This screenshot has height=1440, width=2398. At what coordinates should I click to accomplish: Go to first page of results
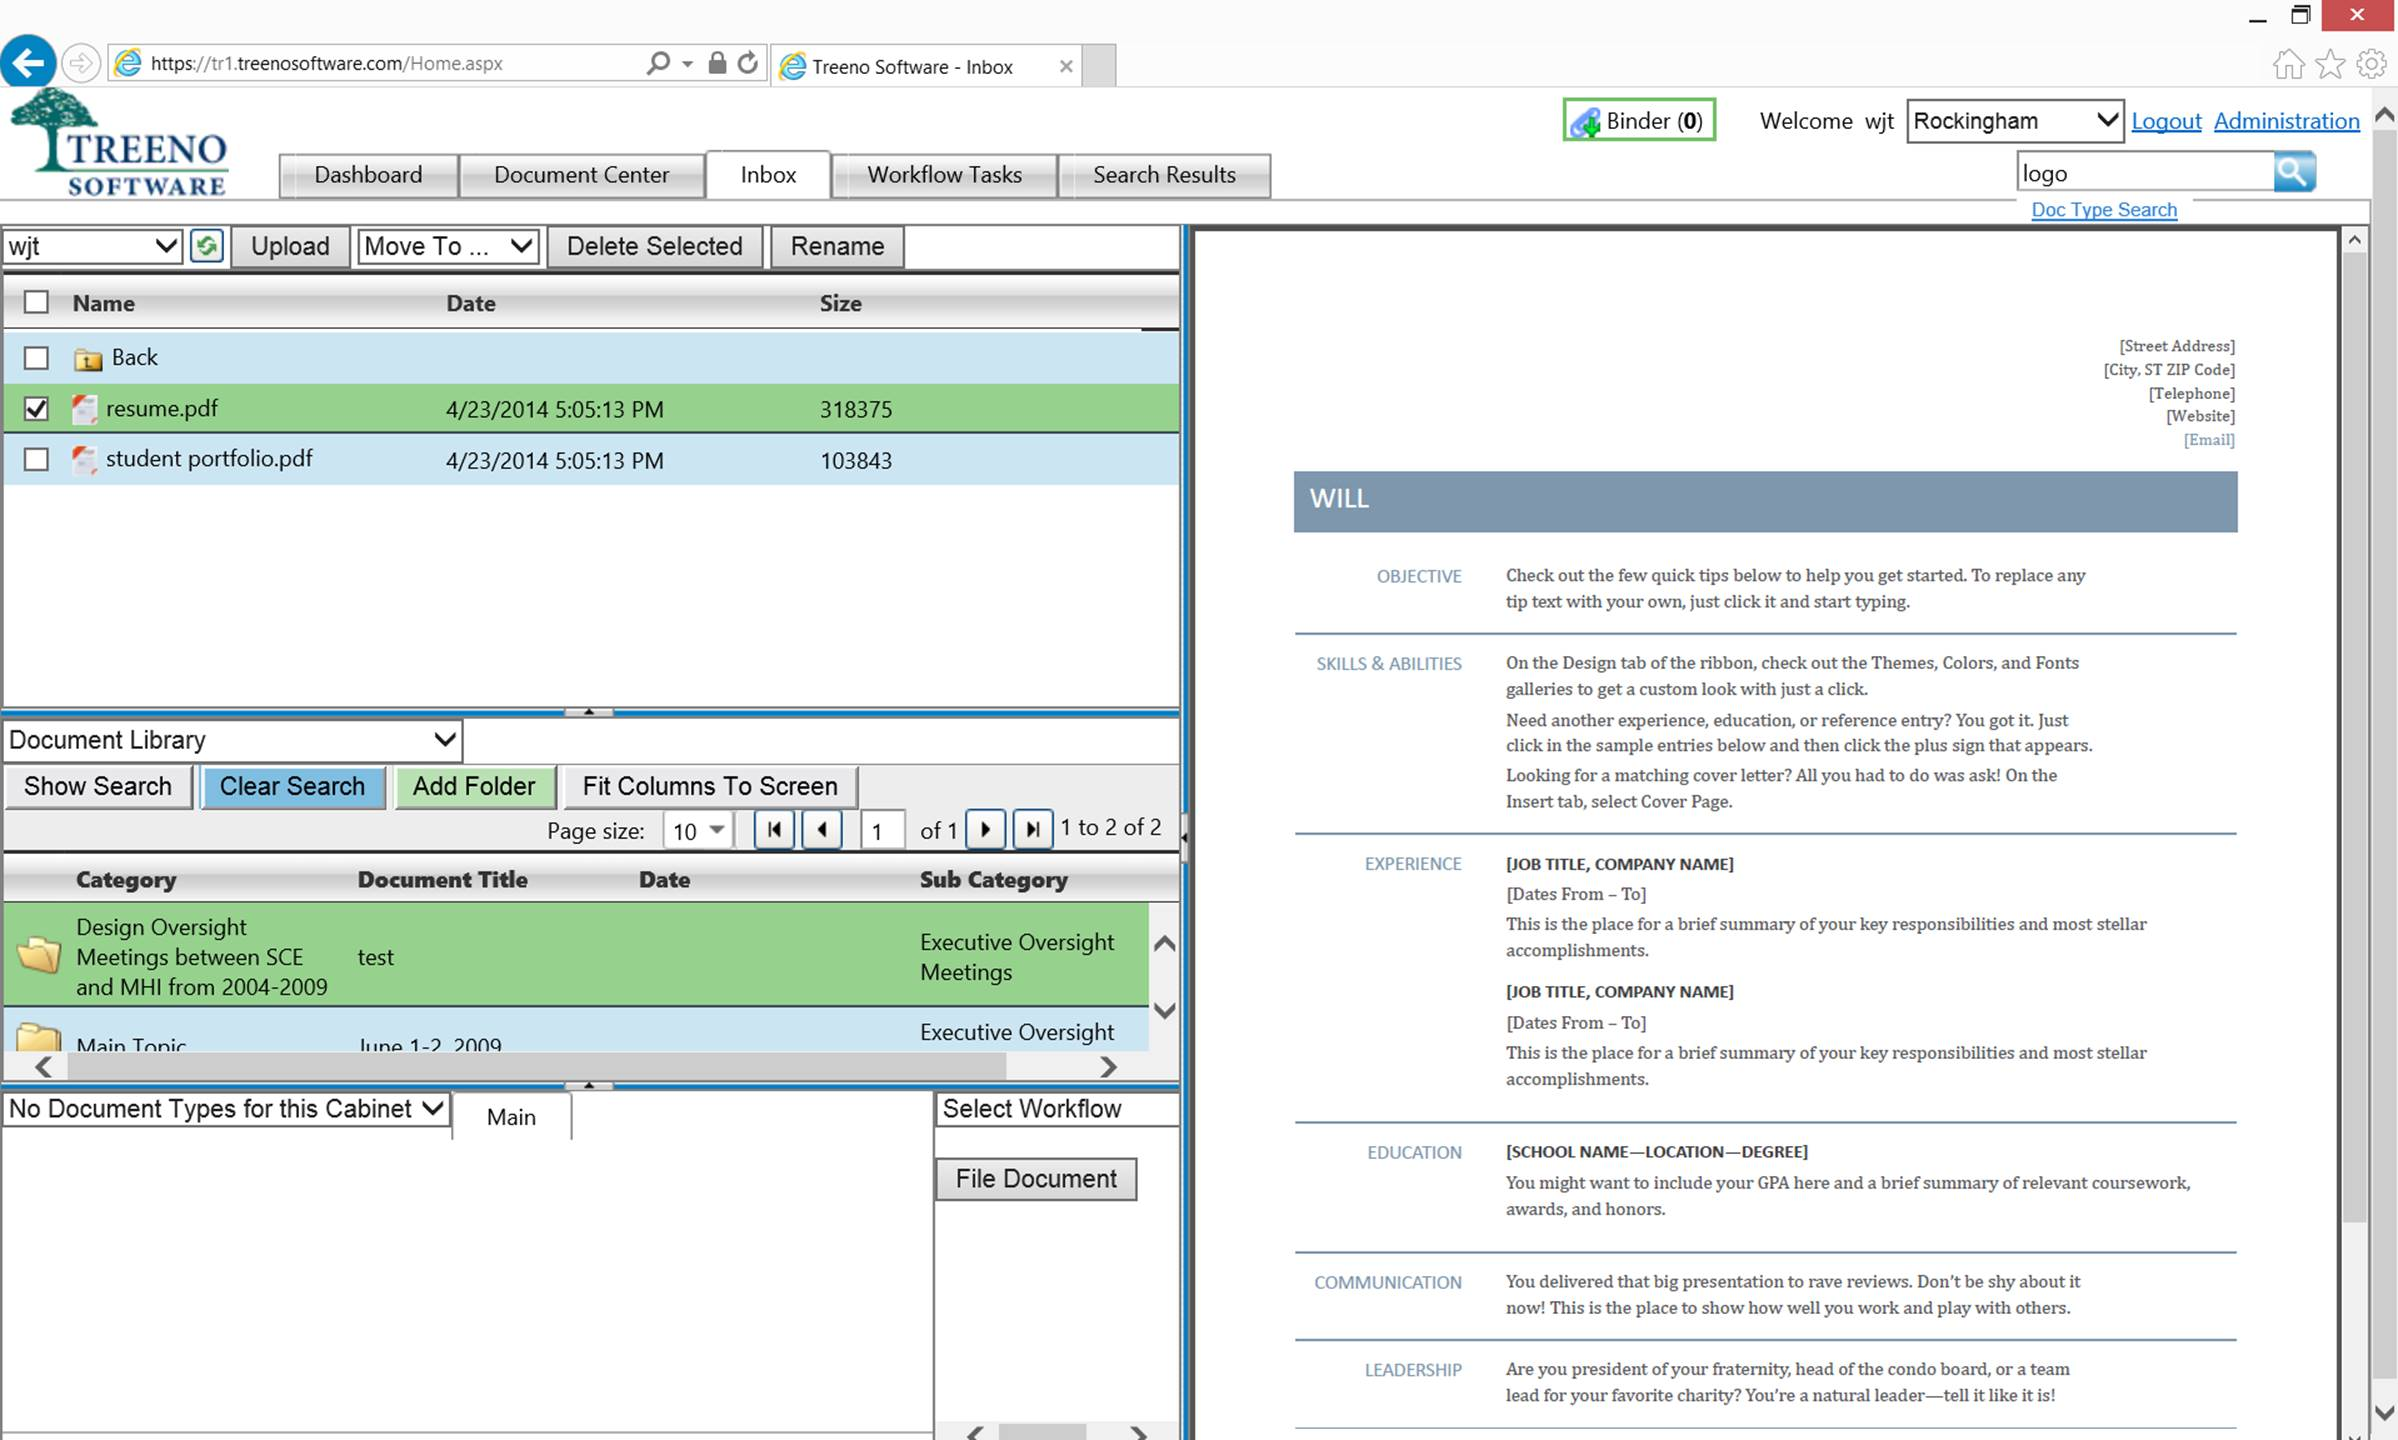774,829
